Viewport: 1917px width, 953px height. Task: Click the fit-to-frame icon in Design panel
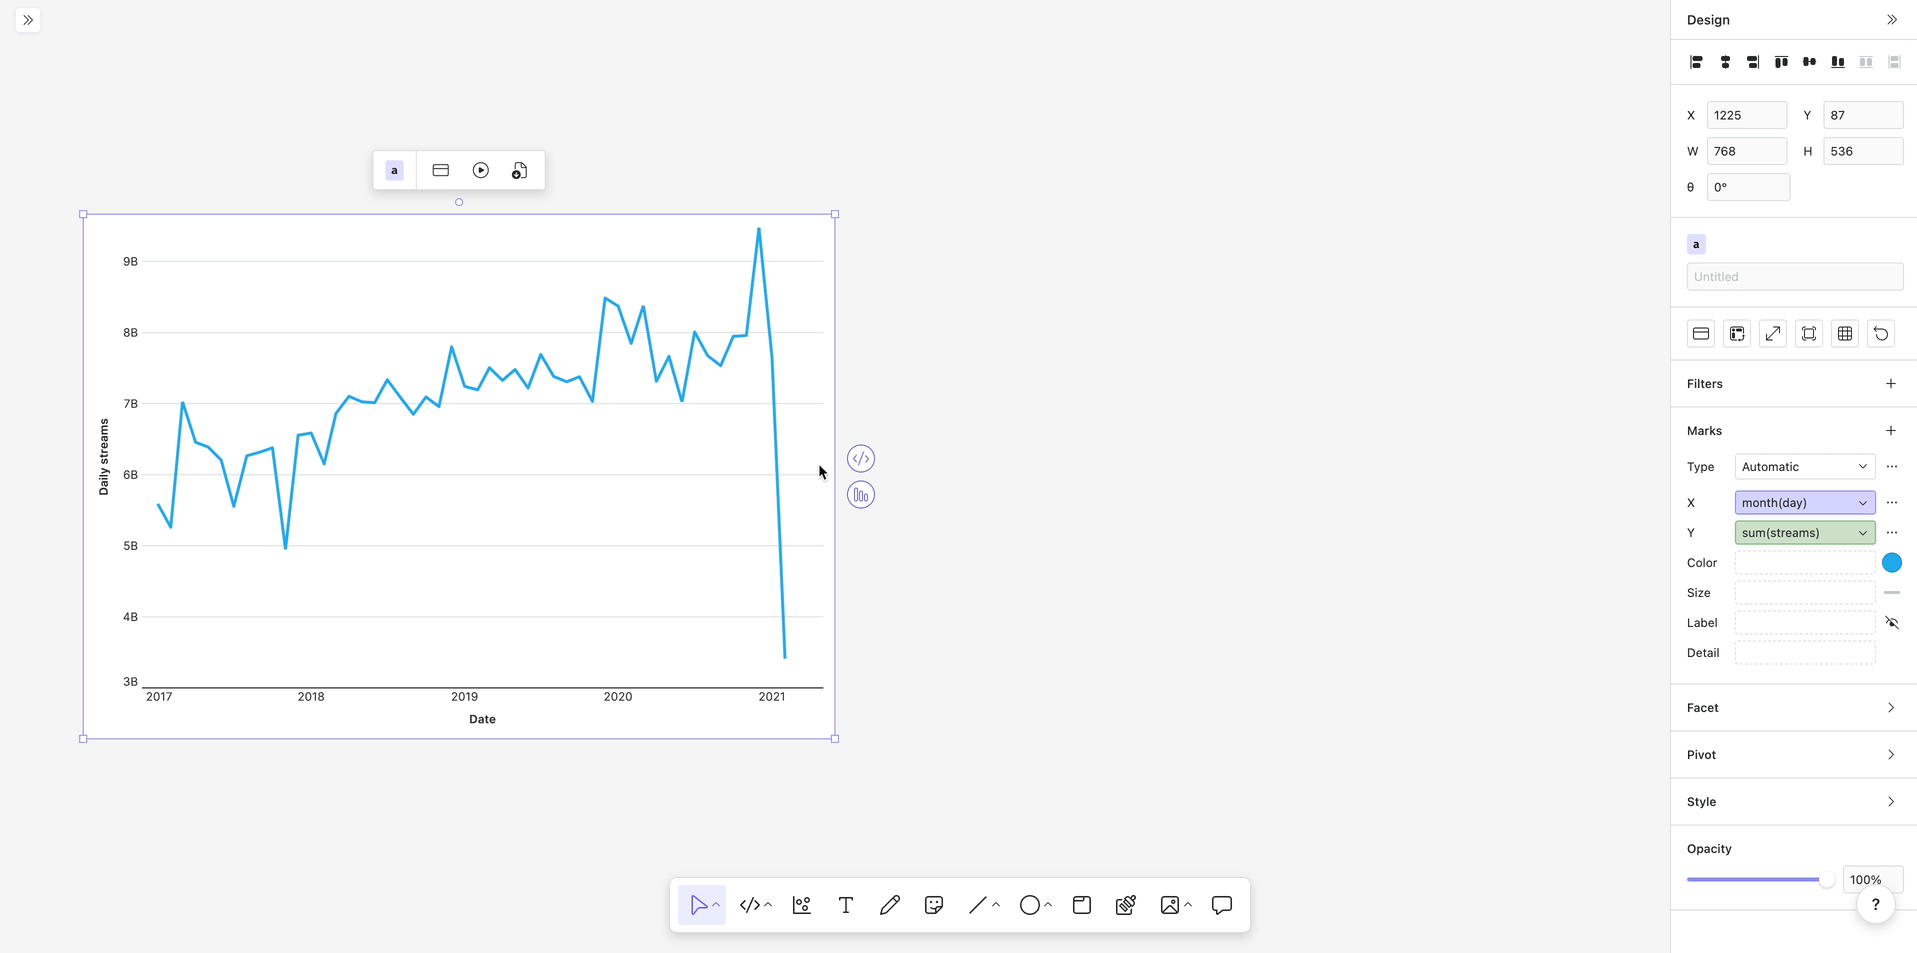tap(1809, 334)
